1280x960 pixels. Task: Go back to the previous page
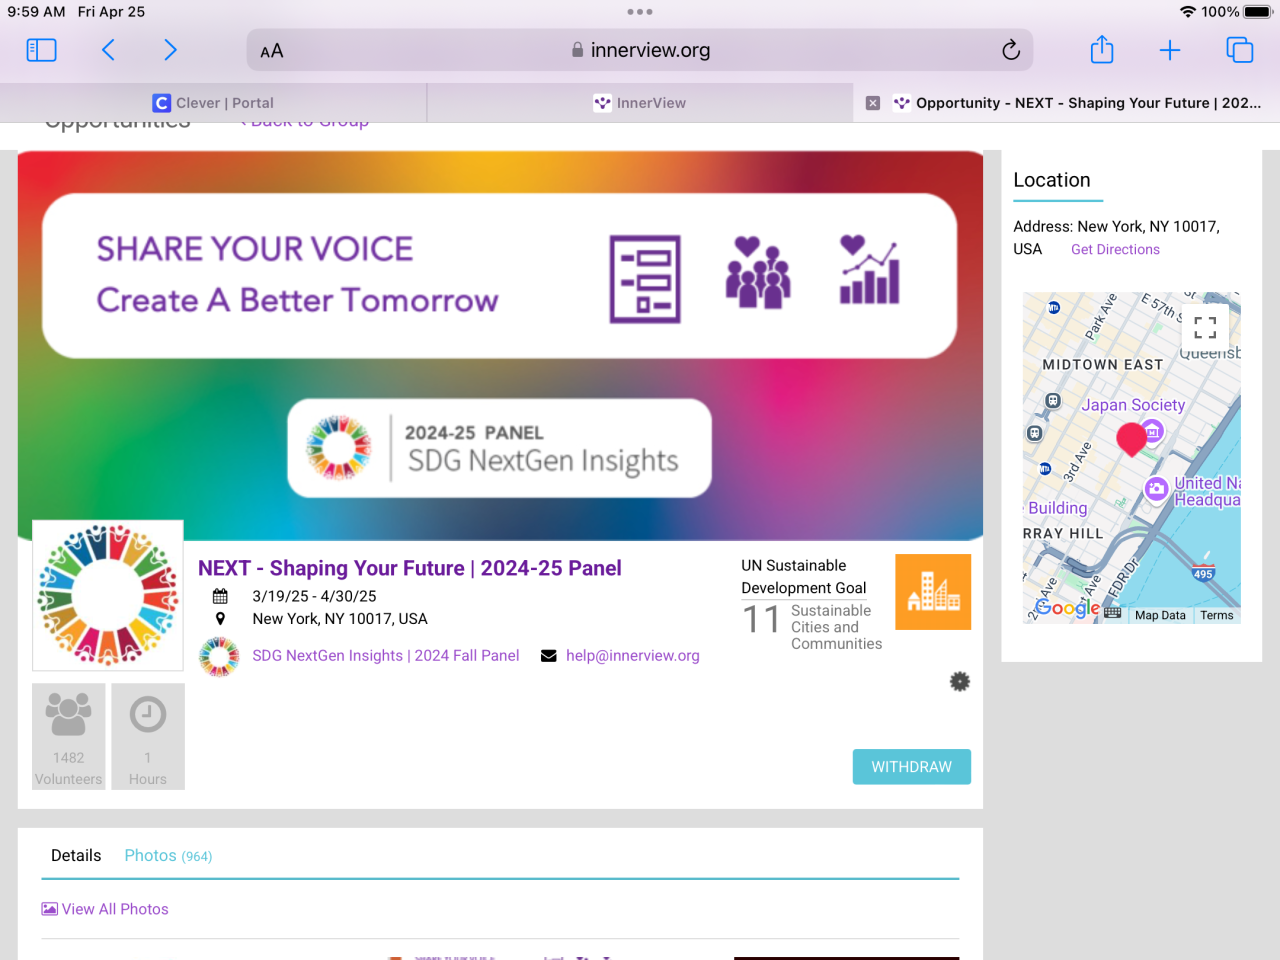tap(108, 50)
